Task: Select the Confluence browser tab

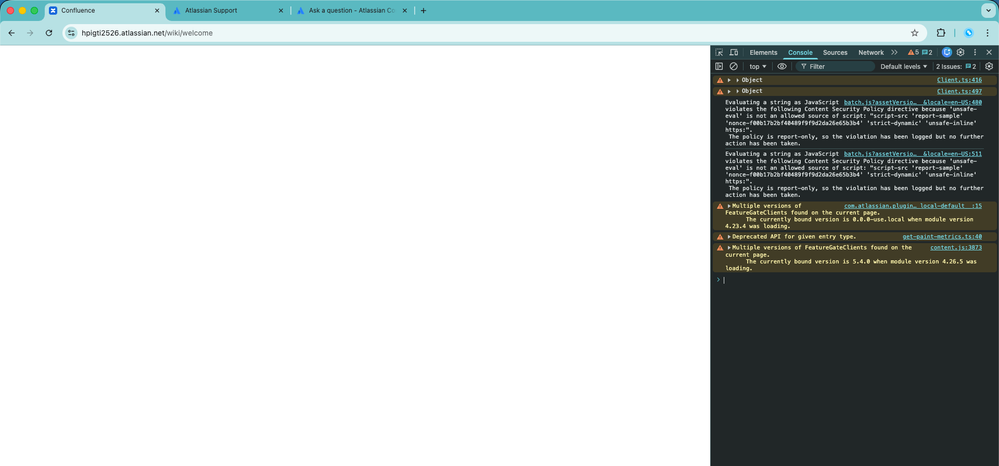Action: 105,10
